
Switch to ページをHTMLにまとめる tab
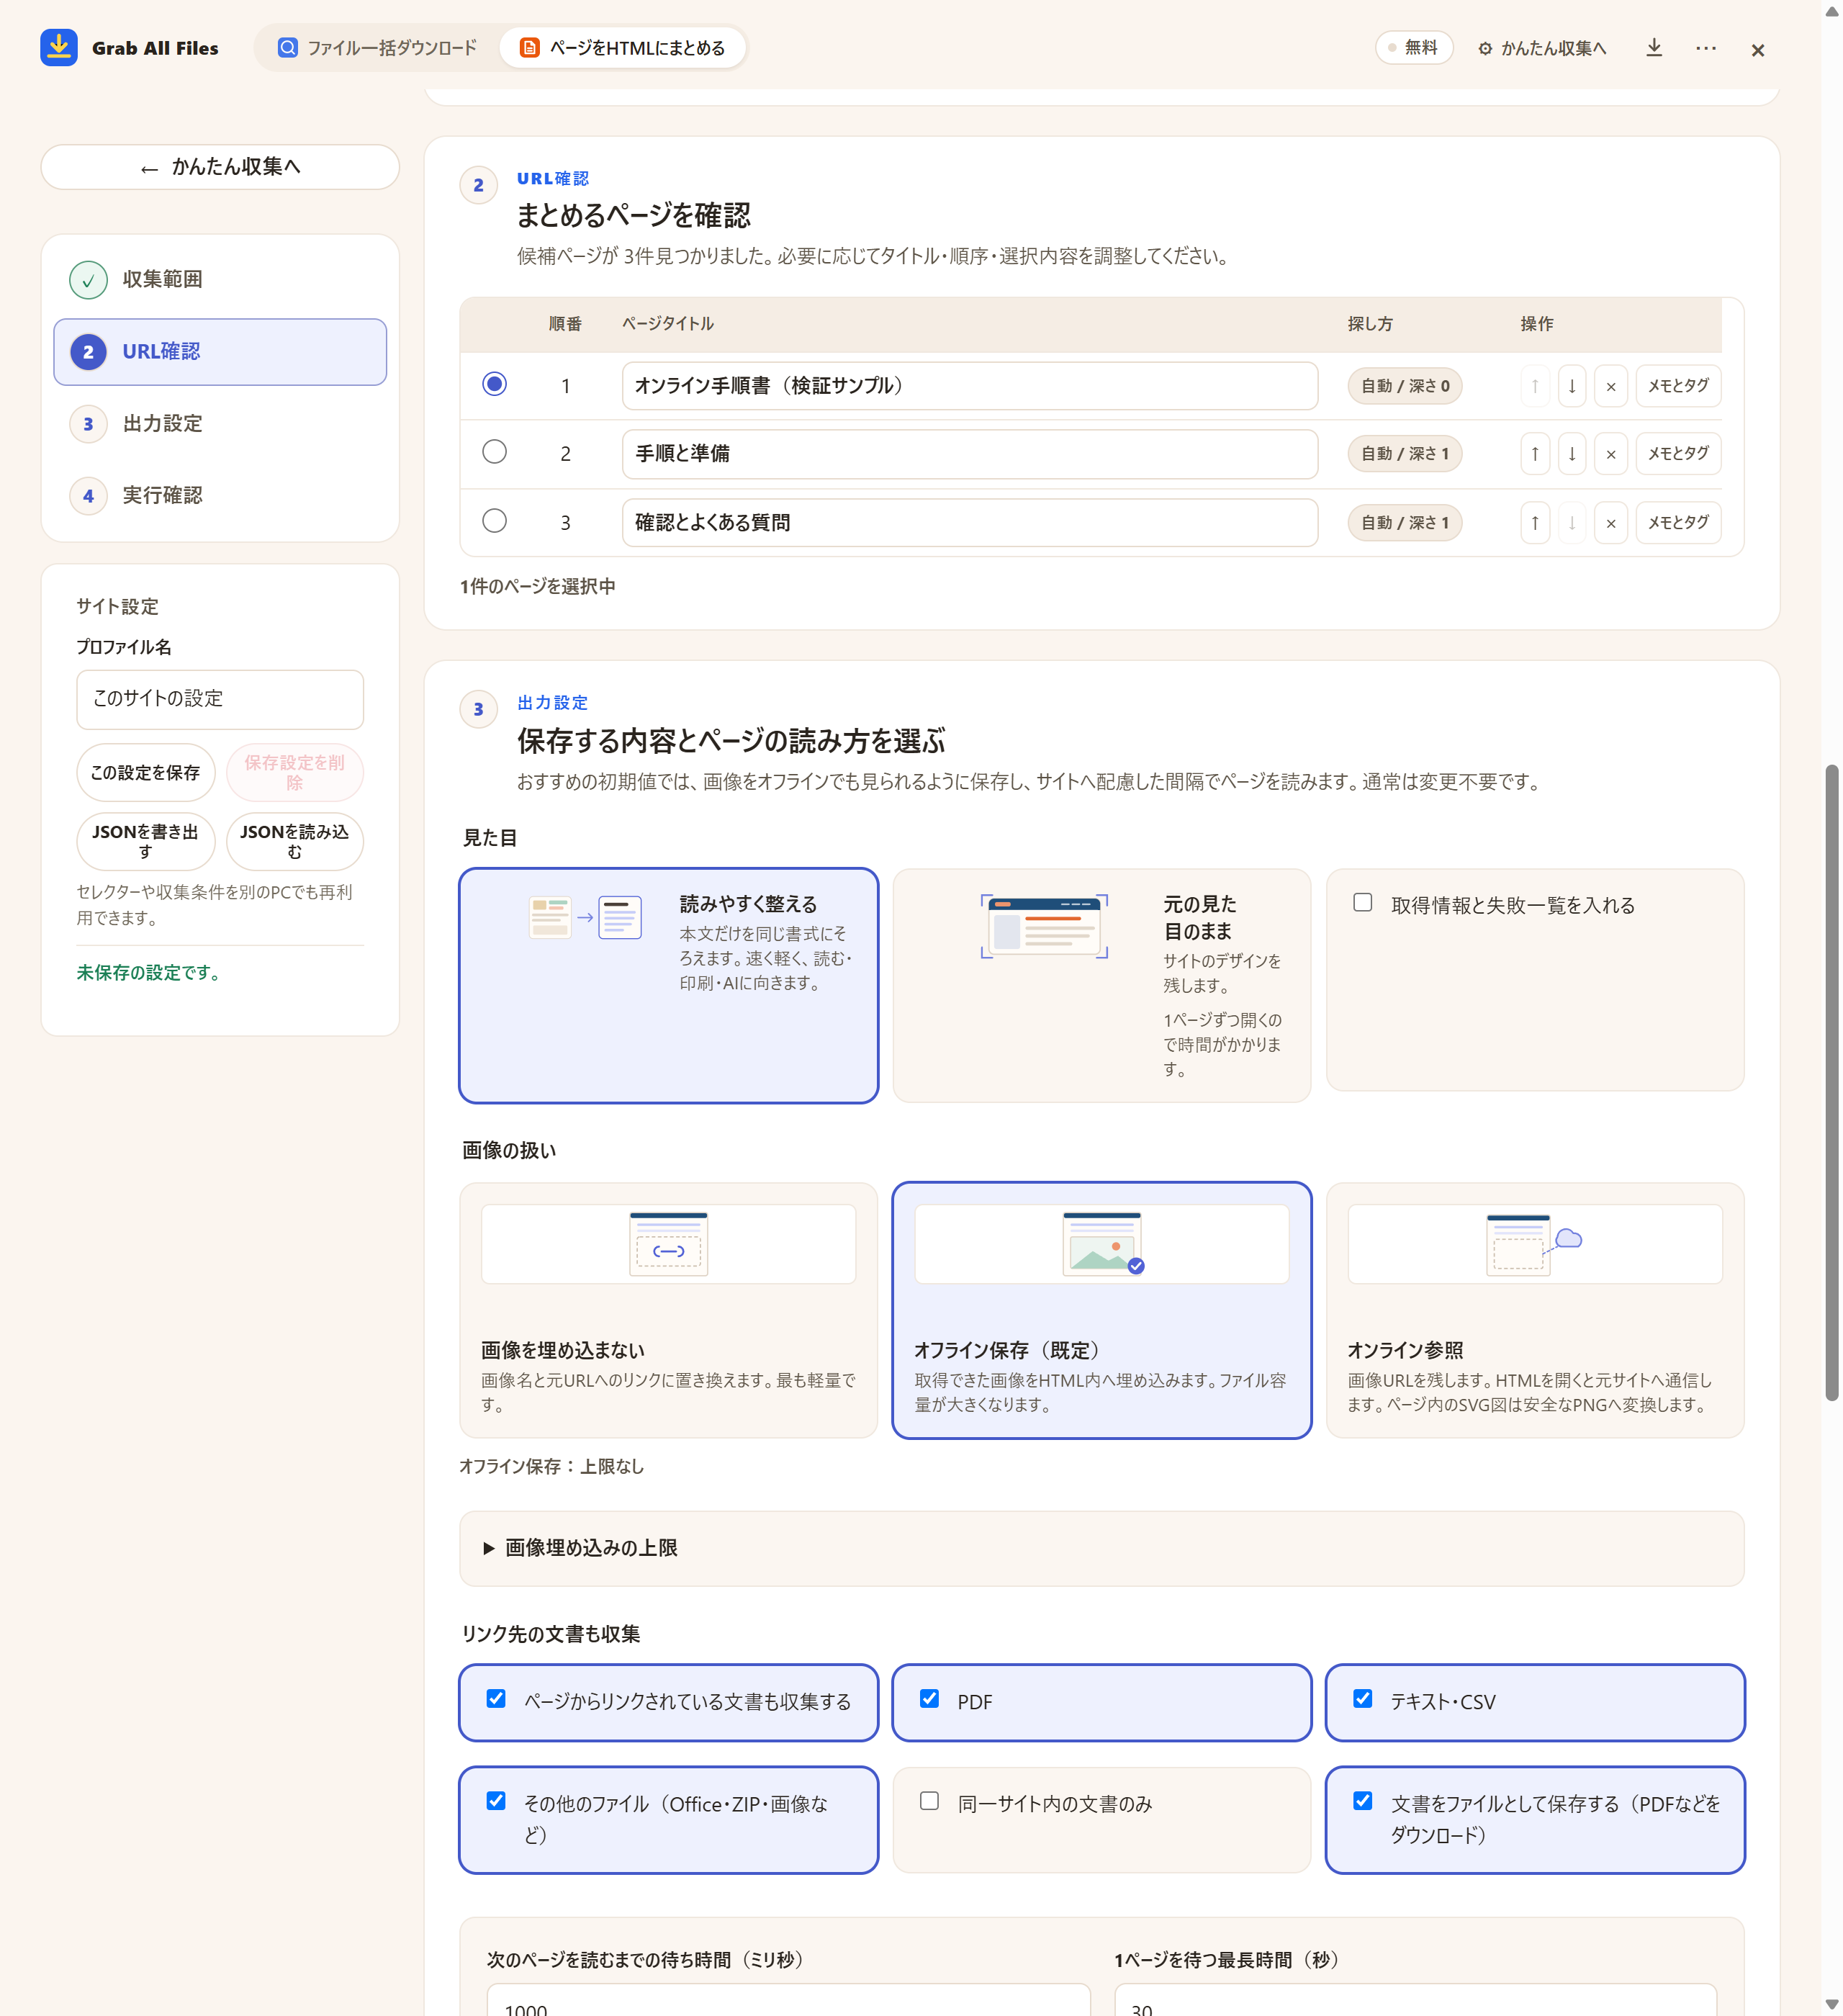(x=623, y=48)
